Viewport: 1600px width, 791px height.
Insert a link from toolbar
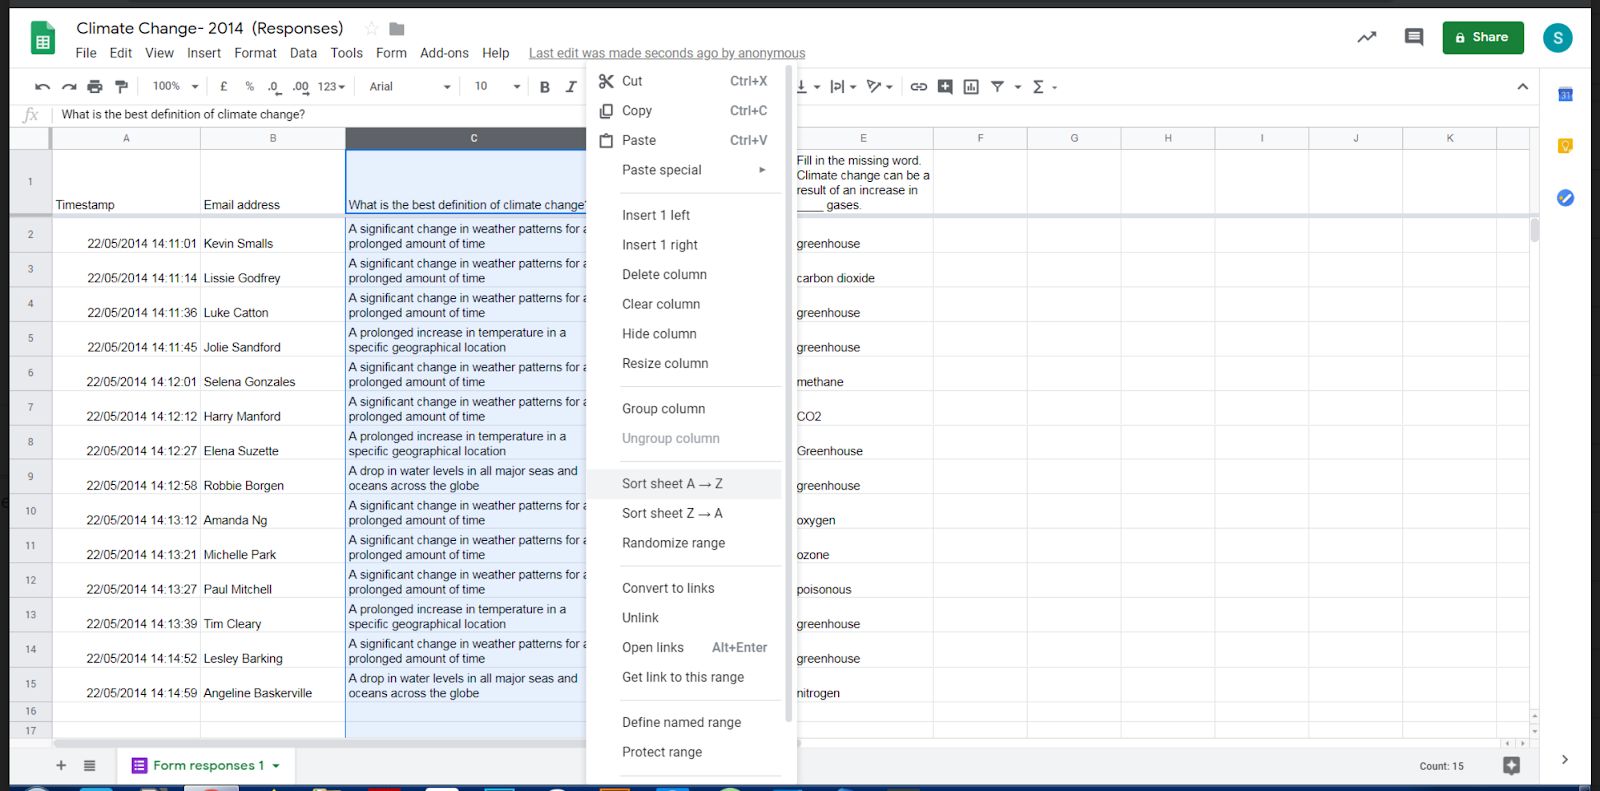918,87
